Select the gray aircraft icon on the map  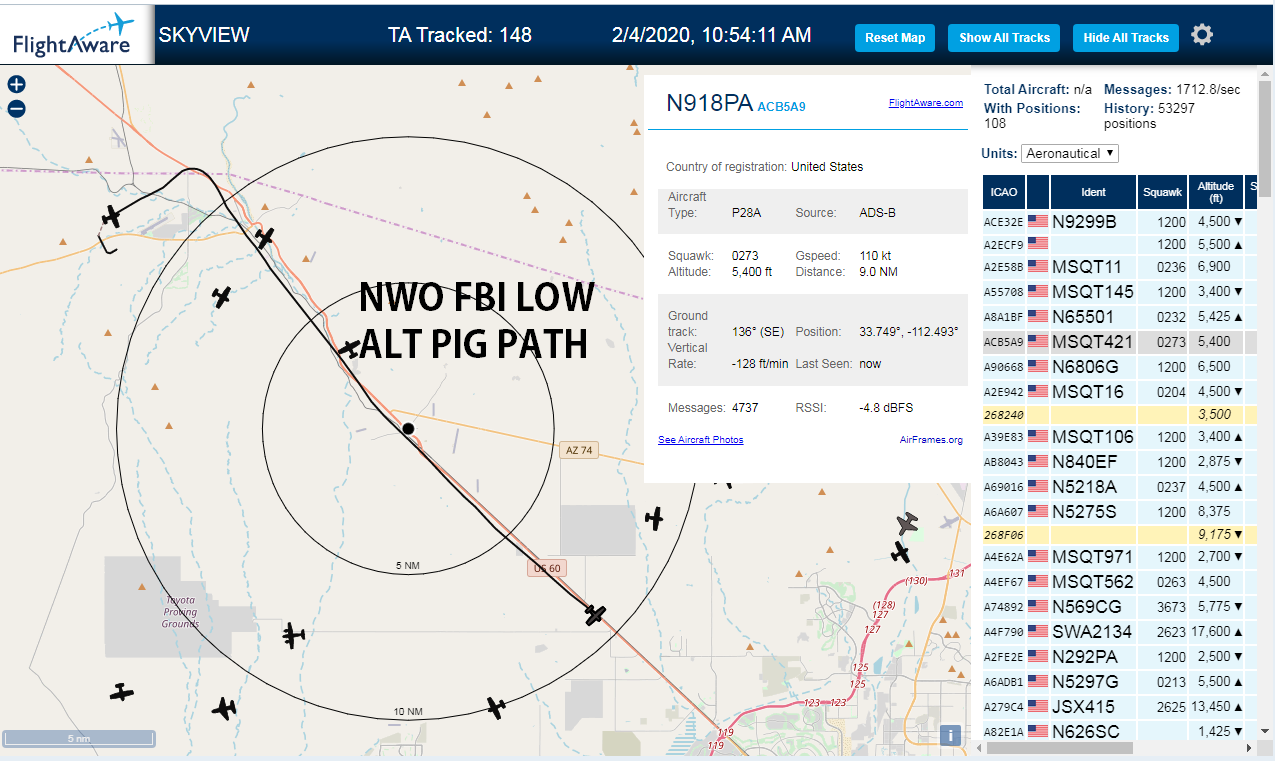[x=907, y=523]
